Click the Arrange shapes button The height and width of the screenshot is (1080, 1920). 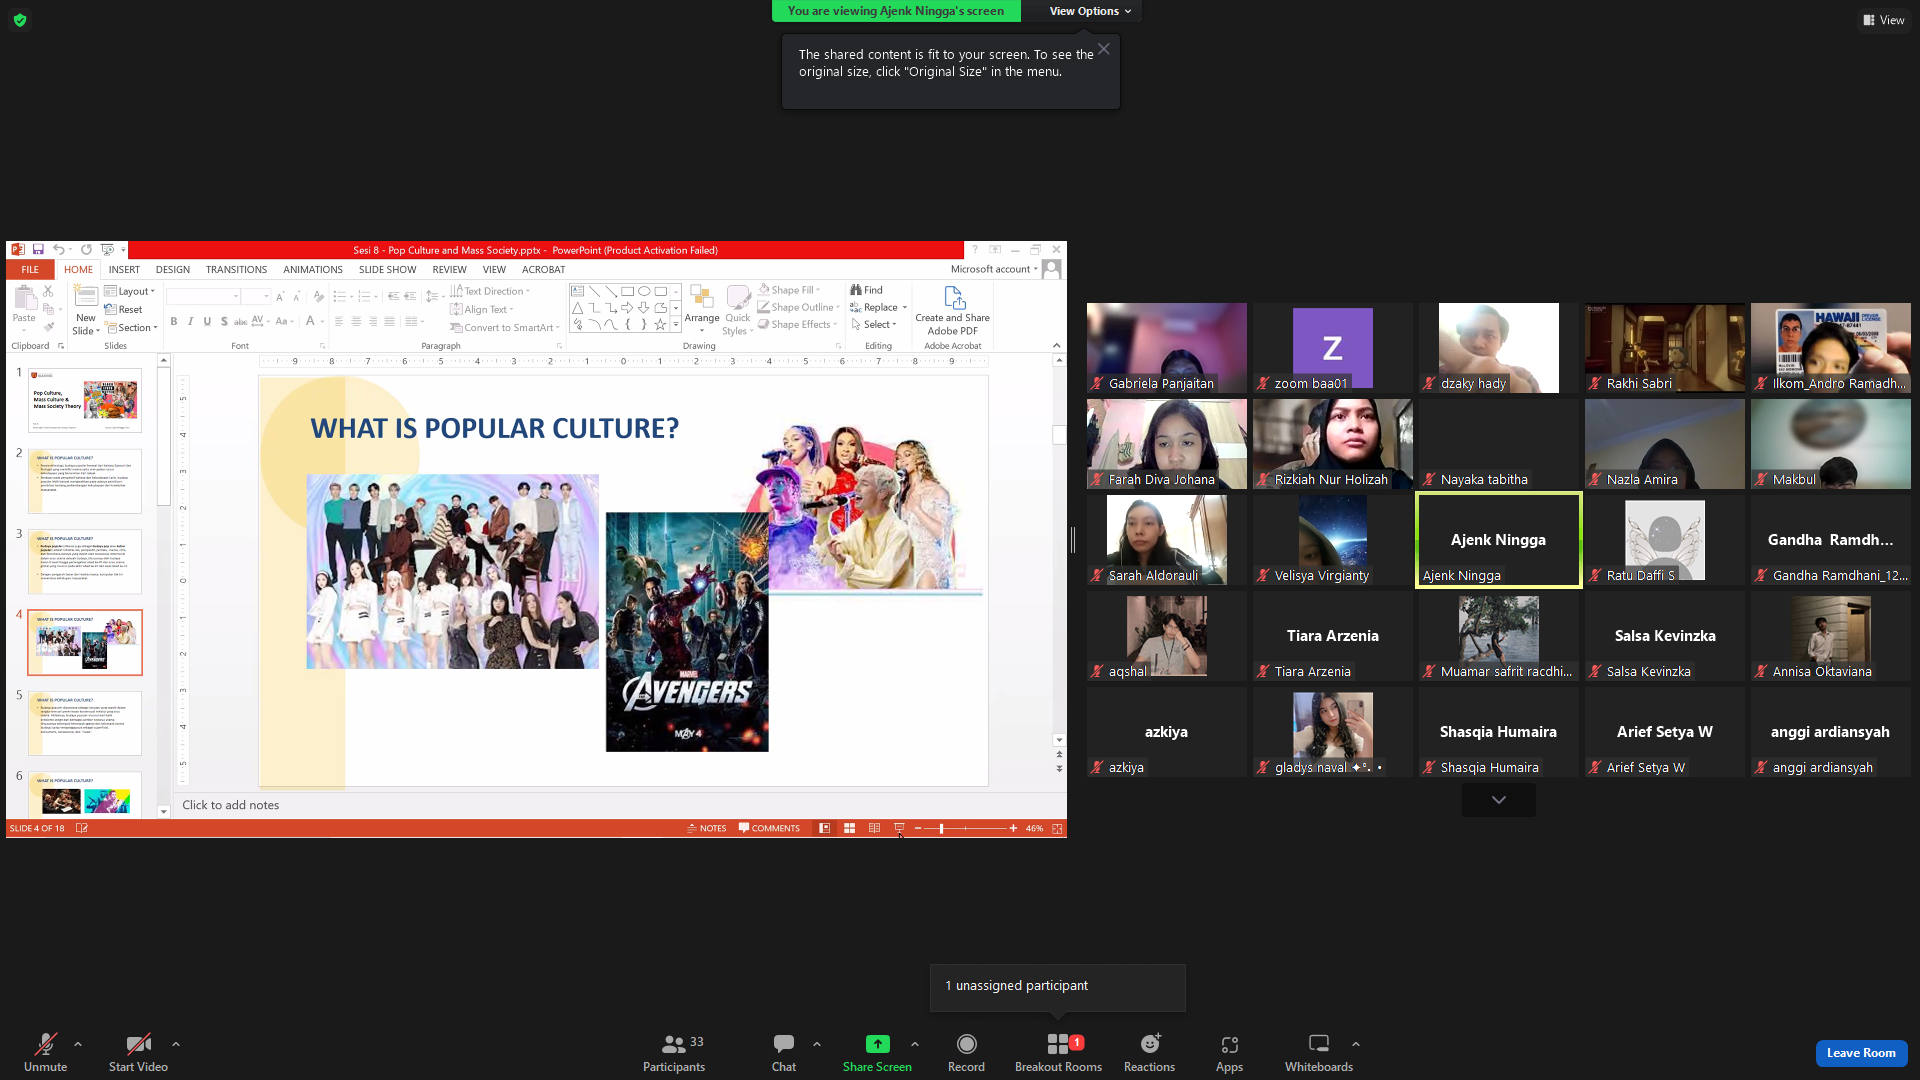click(702, 311)
